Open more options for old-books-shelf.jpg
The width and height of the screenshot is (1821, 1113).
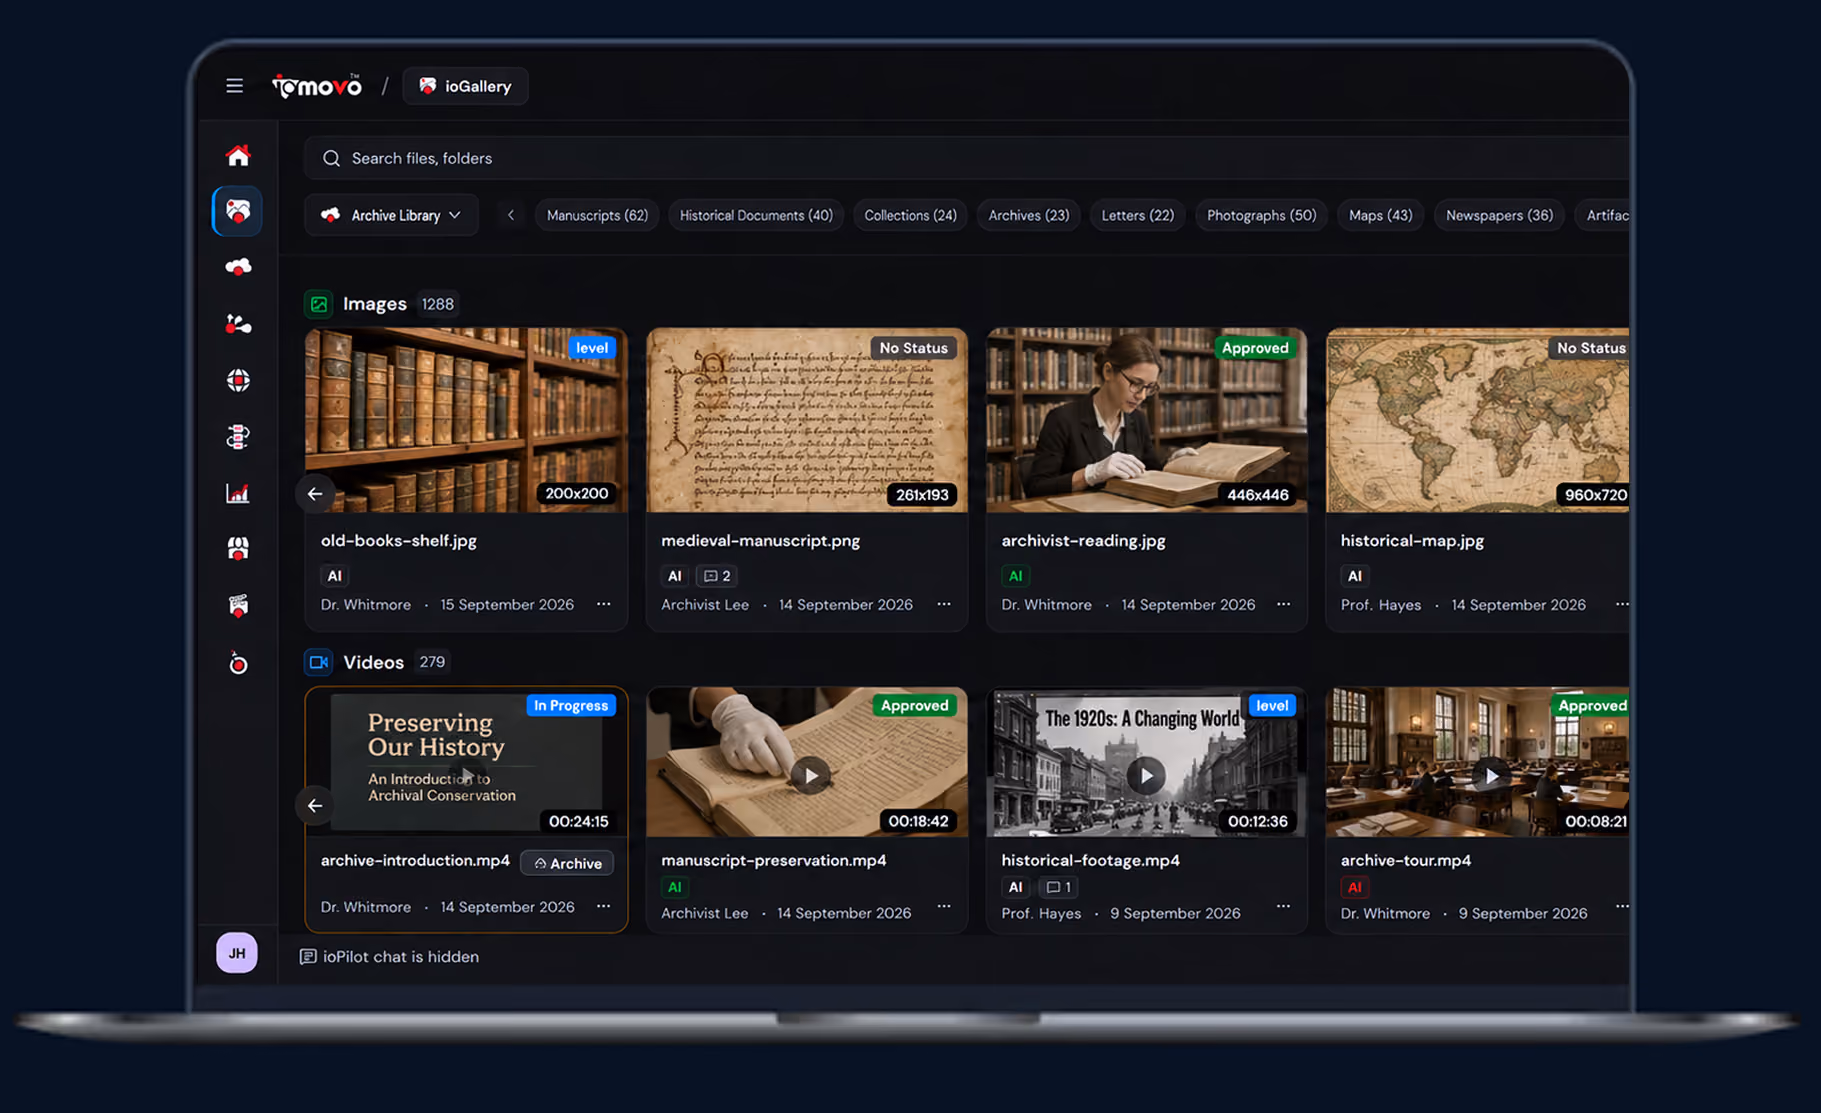(x=604, y=604)
